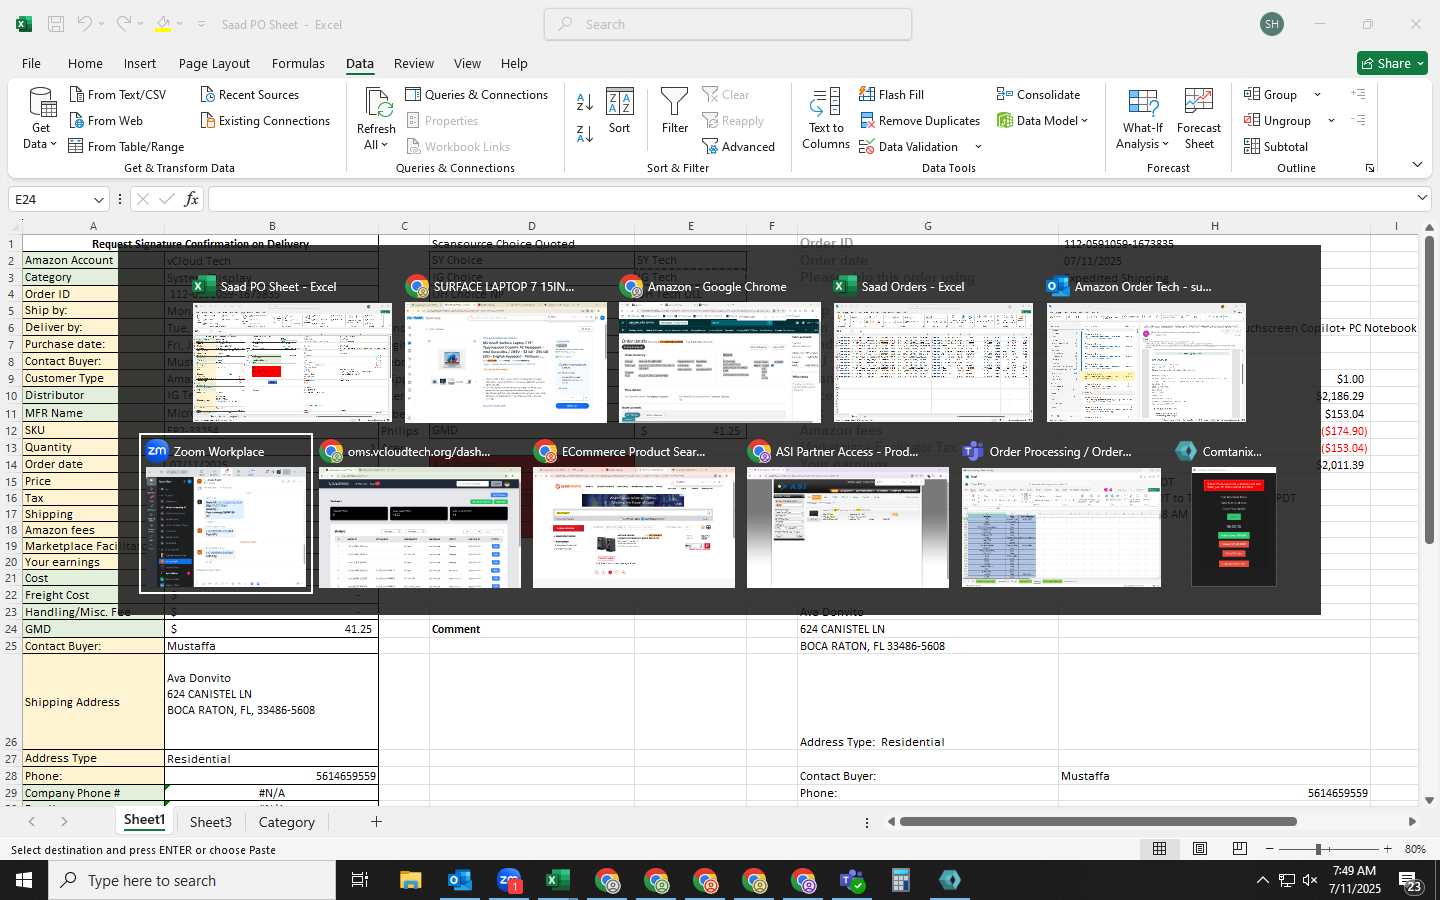The width and height of the screenshot is (1440, 900).
Task: Open File Explorer from taskbar
Action: pos(411,880)
